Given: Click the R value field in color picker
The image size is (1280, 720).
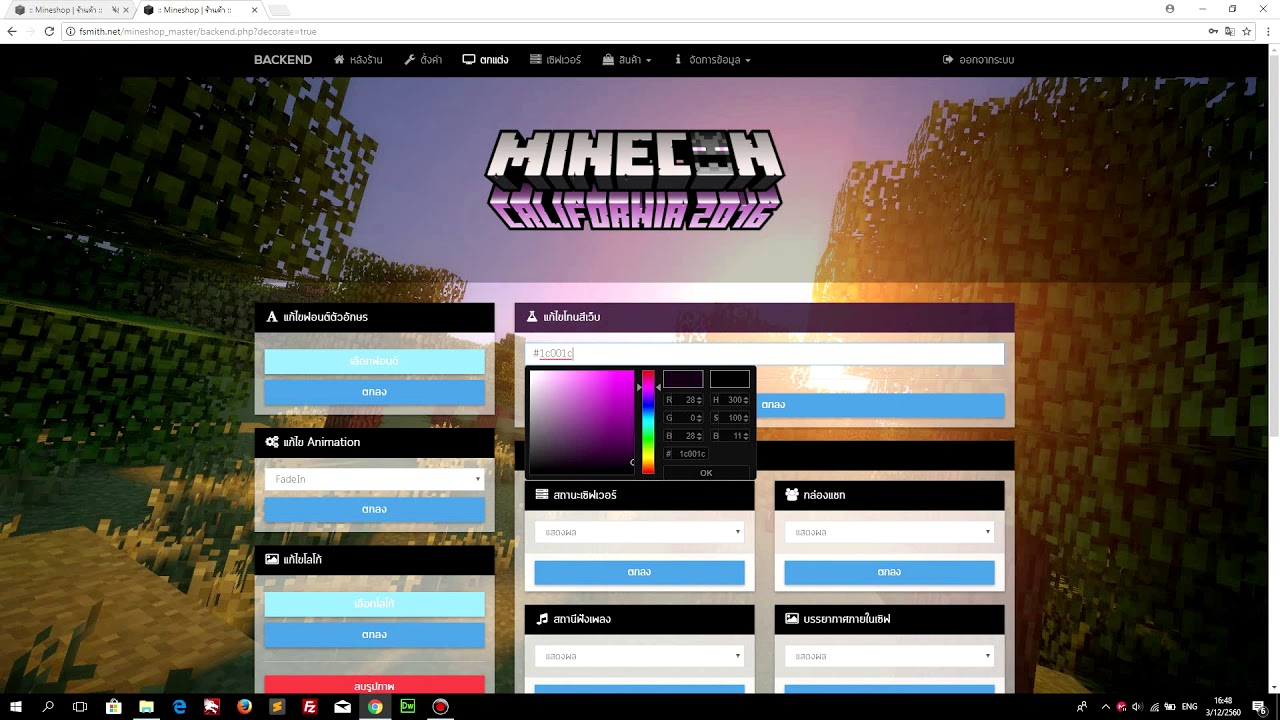Looking at the screenshot, I should [683, 400].
